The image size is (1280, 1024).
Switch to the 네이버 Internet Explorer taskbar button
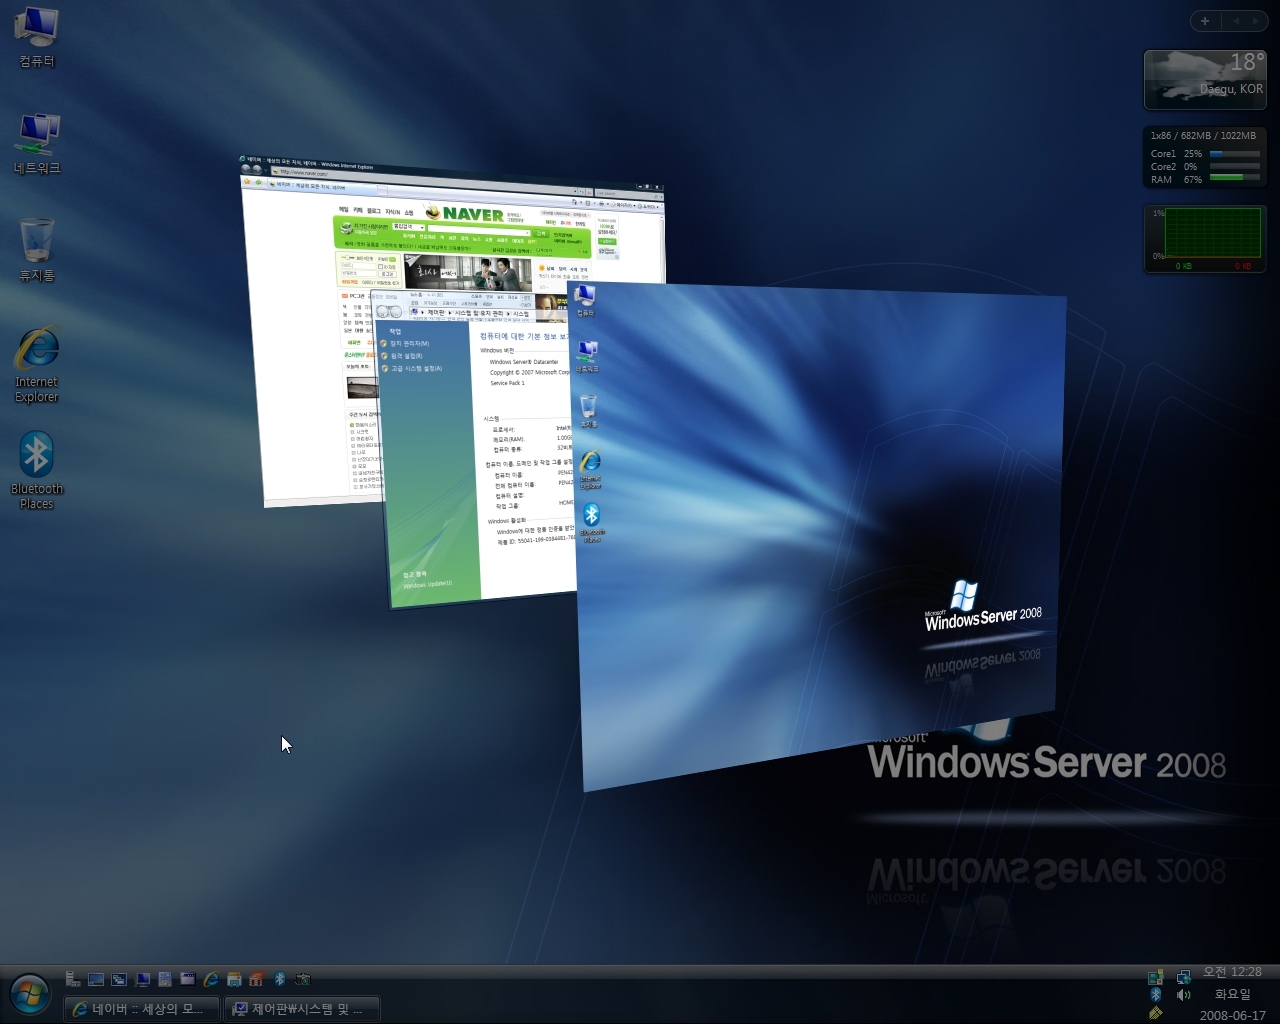click(x=141, y=1009)
